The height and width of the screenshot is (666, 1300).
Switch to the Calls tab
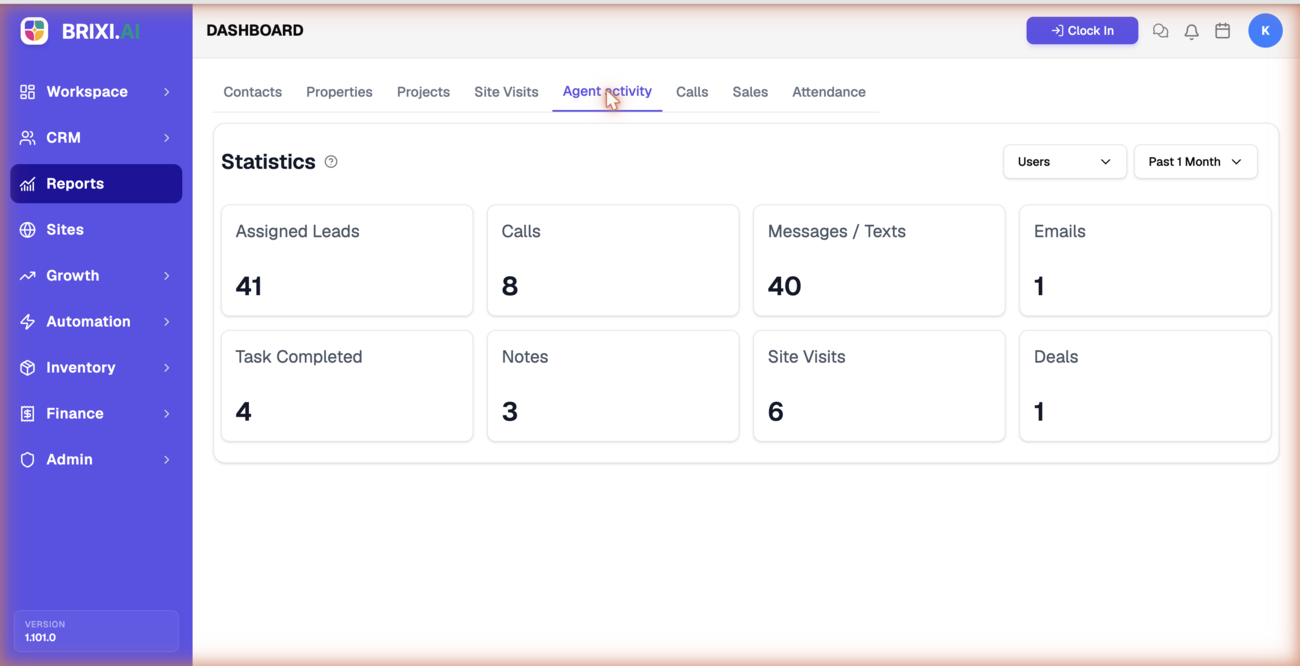692,92
